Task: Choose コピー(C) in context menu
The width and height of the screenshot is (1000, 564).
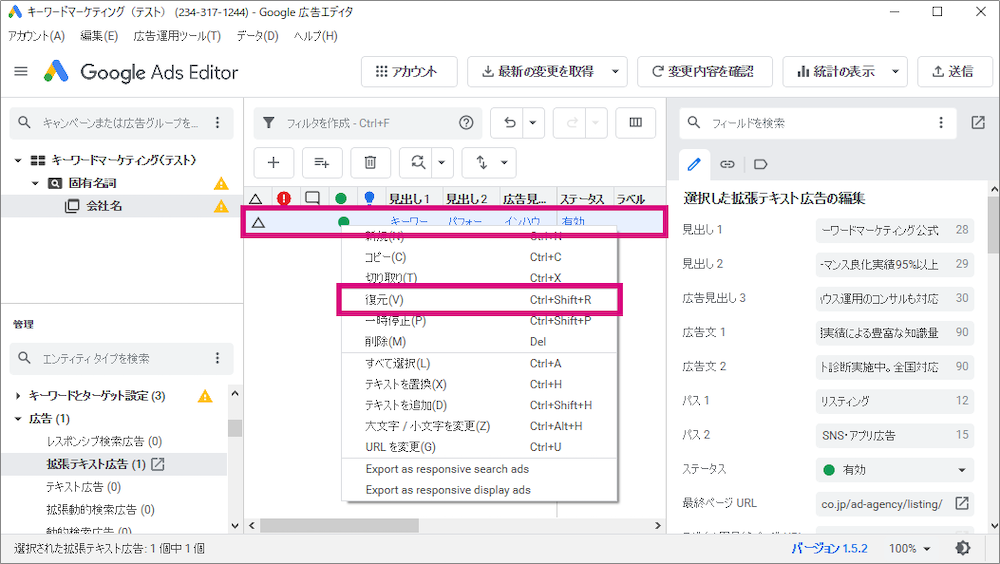Action: tap(480, 257)
